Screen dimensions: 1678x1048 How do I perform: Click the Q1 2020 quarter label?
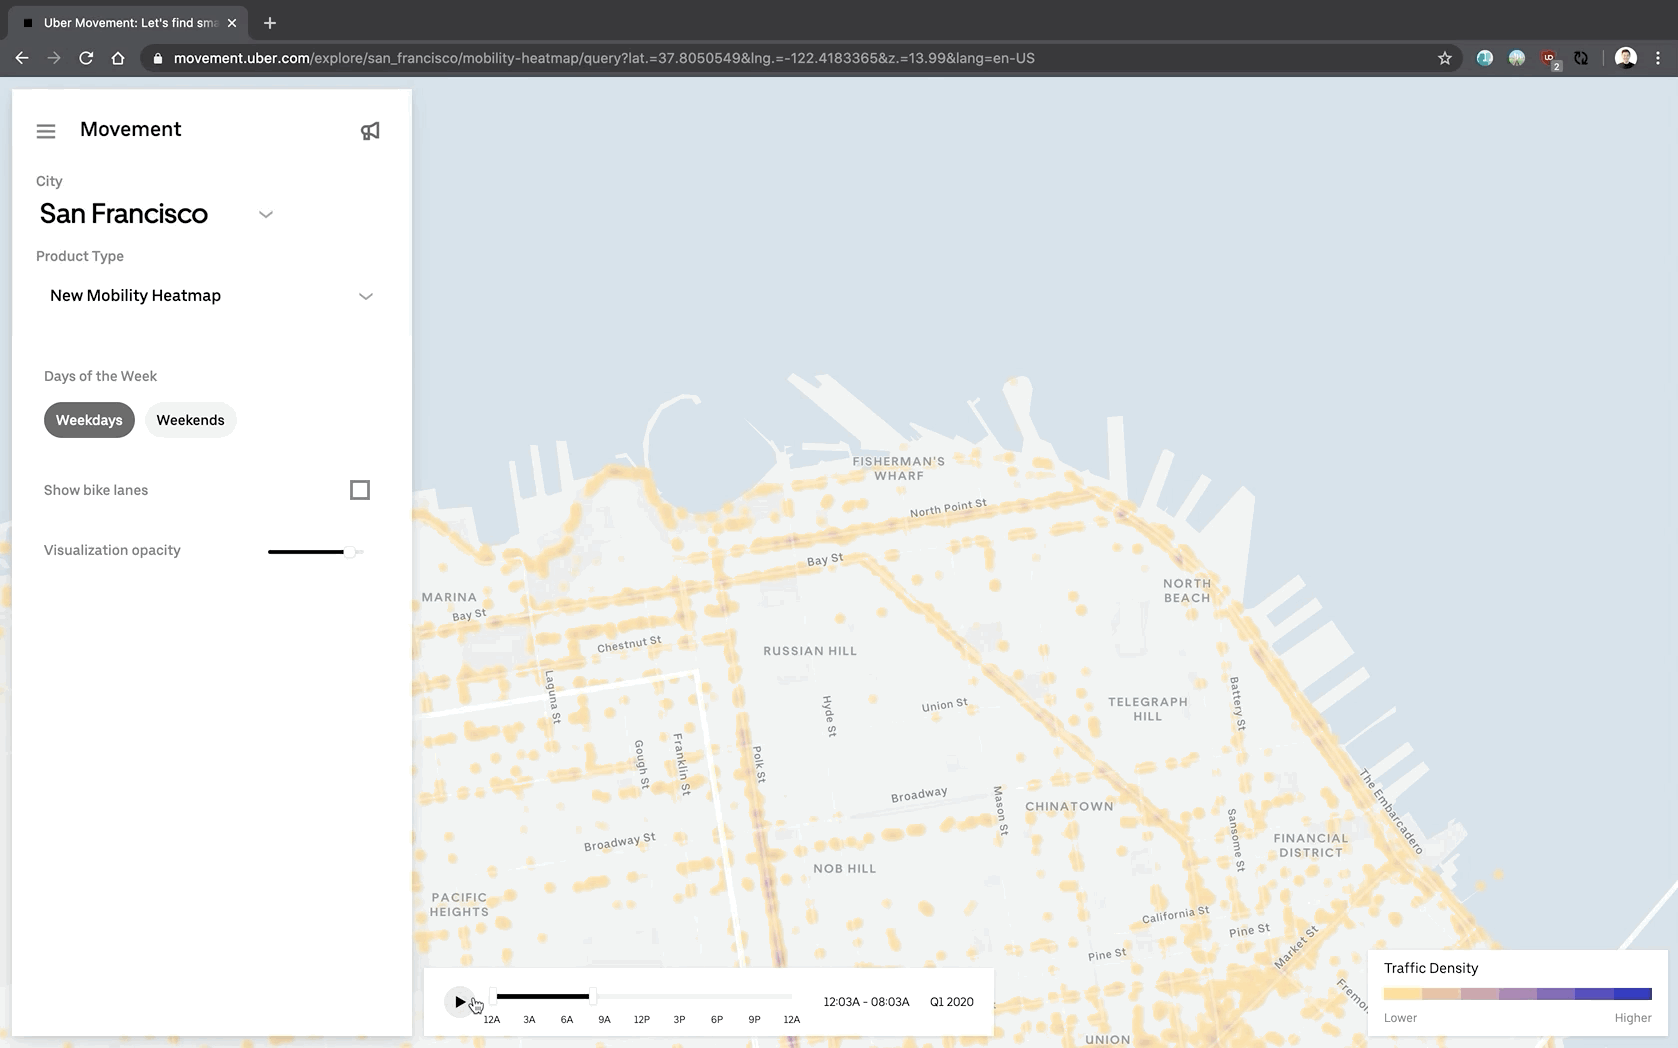tap(952, 1001)
